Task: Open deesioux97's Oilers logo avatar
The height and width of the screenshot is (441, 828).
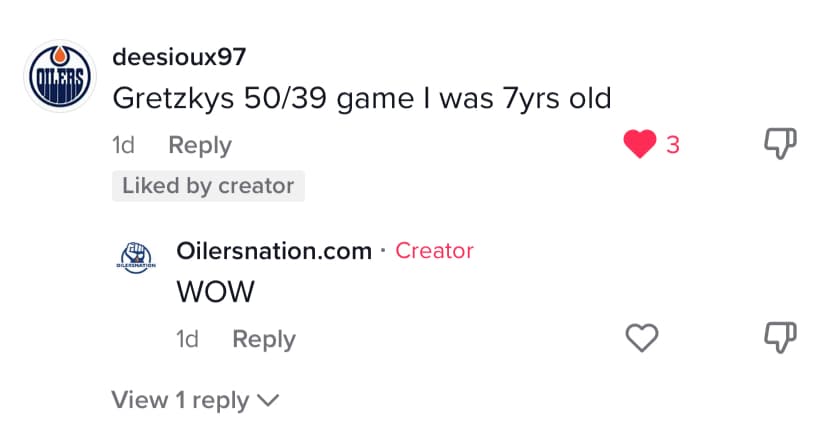Action: pyautogui.click(x=59, y=77)
